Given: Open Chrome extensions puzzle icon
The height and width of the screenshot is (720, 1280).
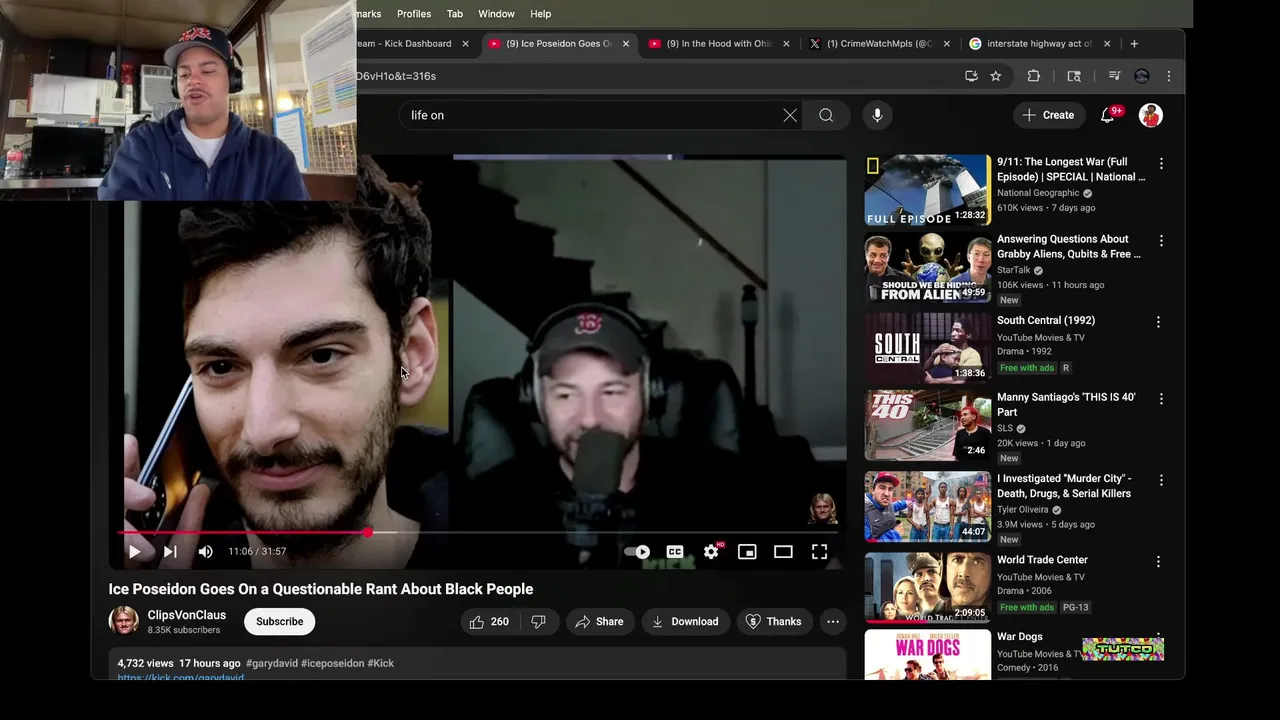Looking at the screenshot, I should coord(1034,76).
